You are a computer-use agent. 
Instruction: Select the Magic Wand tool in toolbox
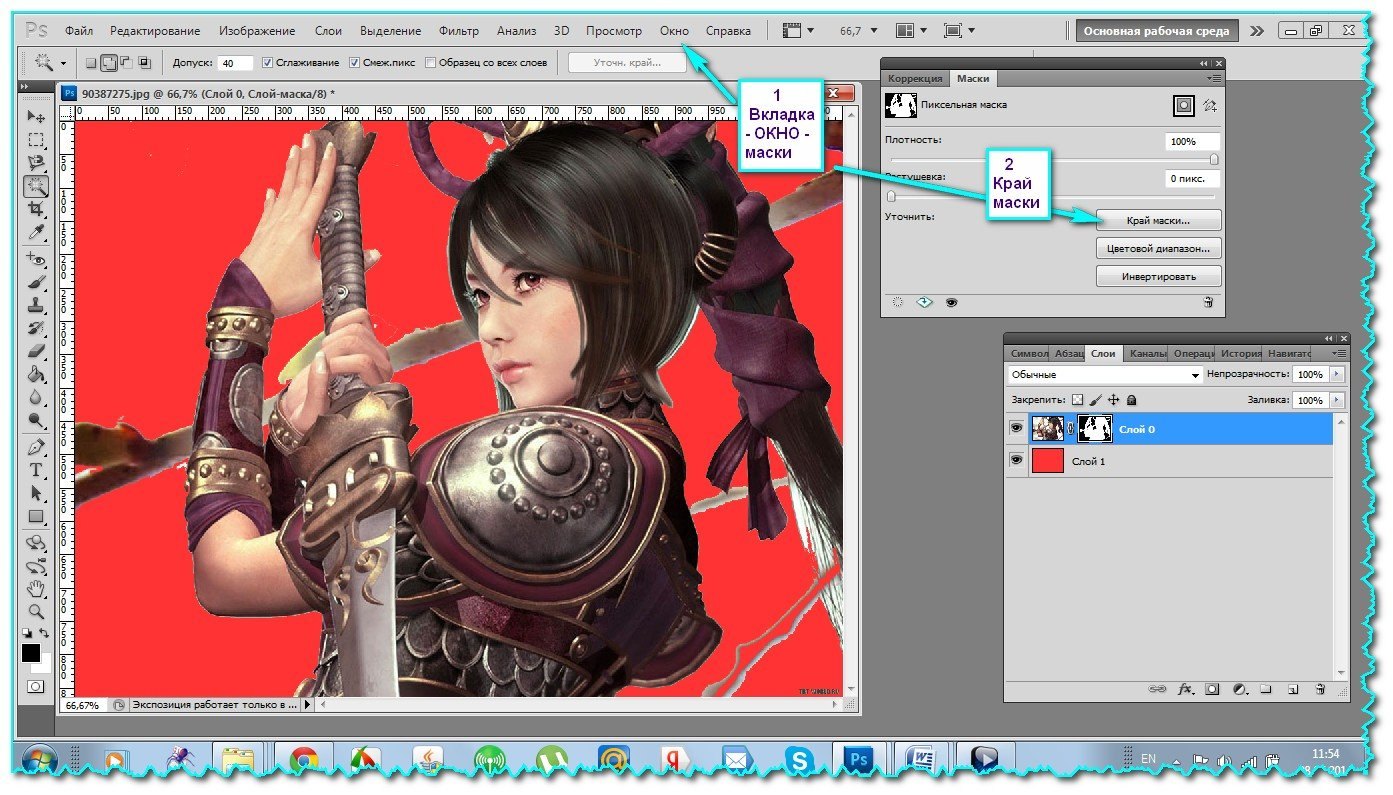pyautogui.click(x=36, y=186)
